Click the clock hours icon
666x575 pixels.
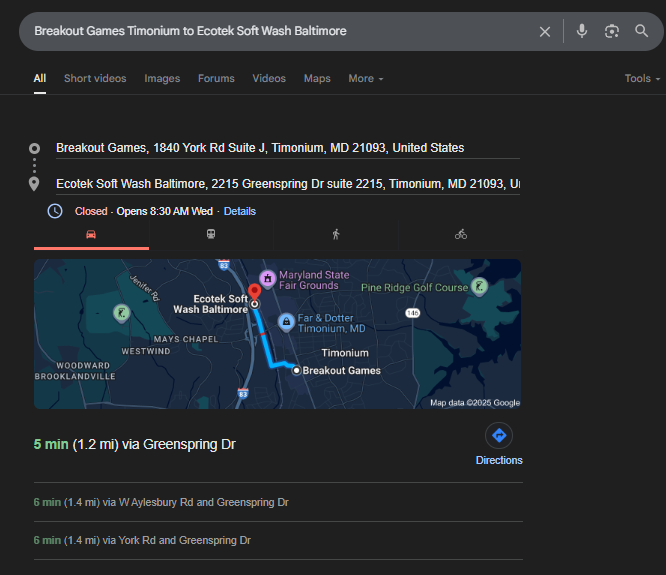point(55,211)
